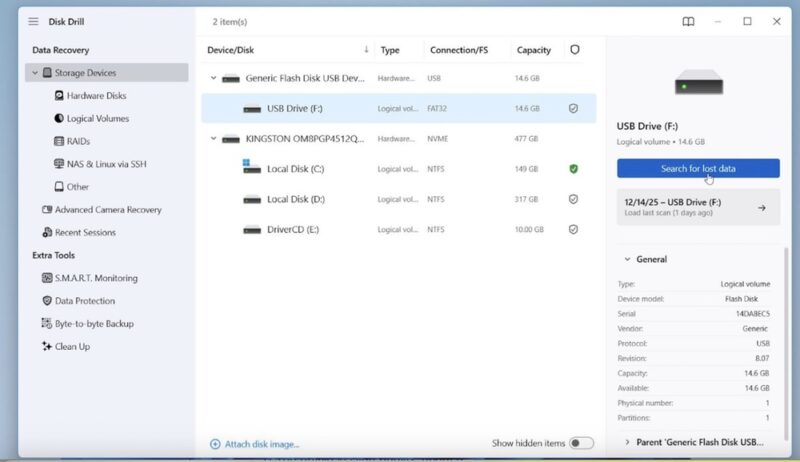Open Recent Sessions in sidebar
The height and width of the screenshot is (462, 800).
84,233
